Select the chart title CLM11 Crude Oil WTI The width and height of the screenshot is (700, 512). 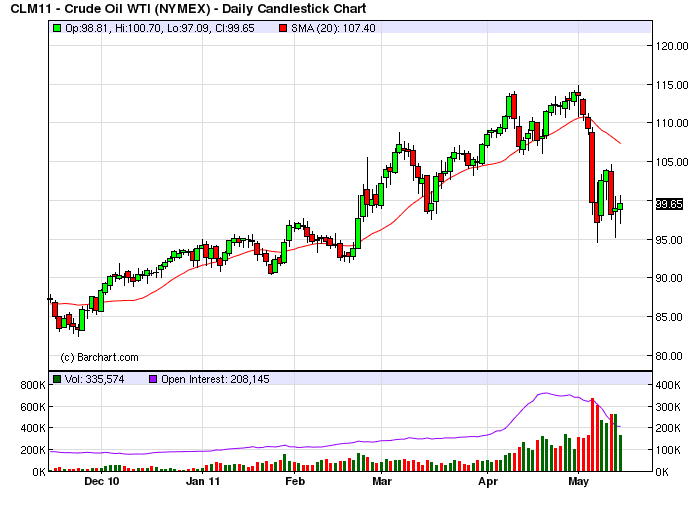(188, 8)
